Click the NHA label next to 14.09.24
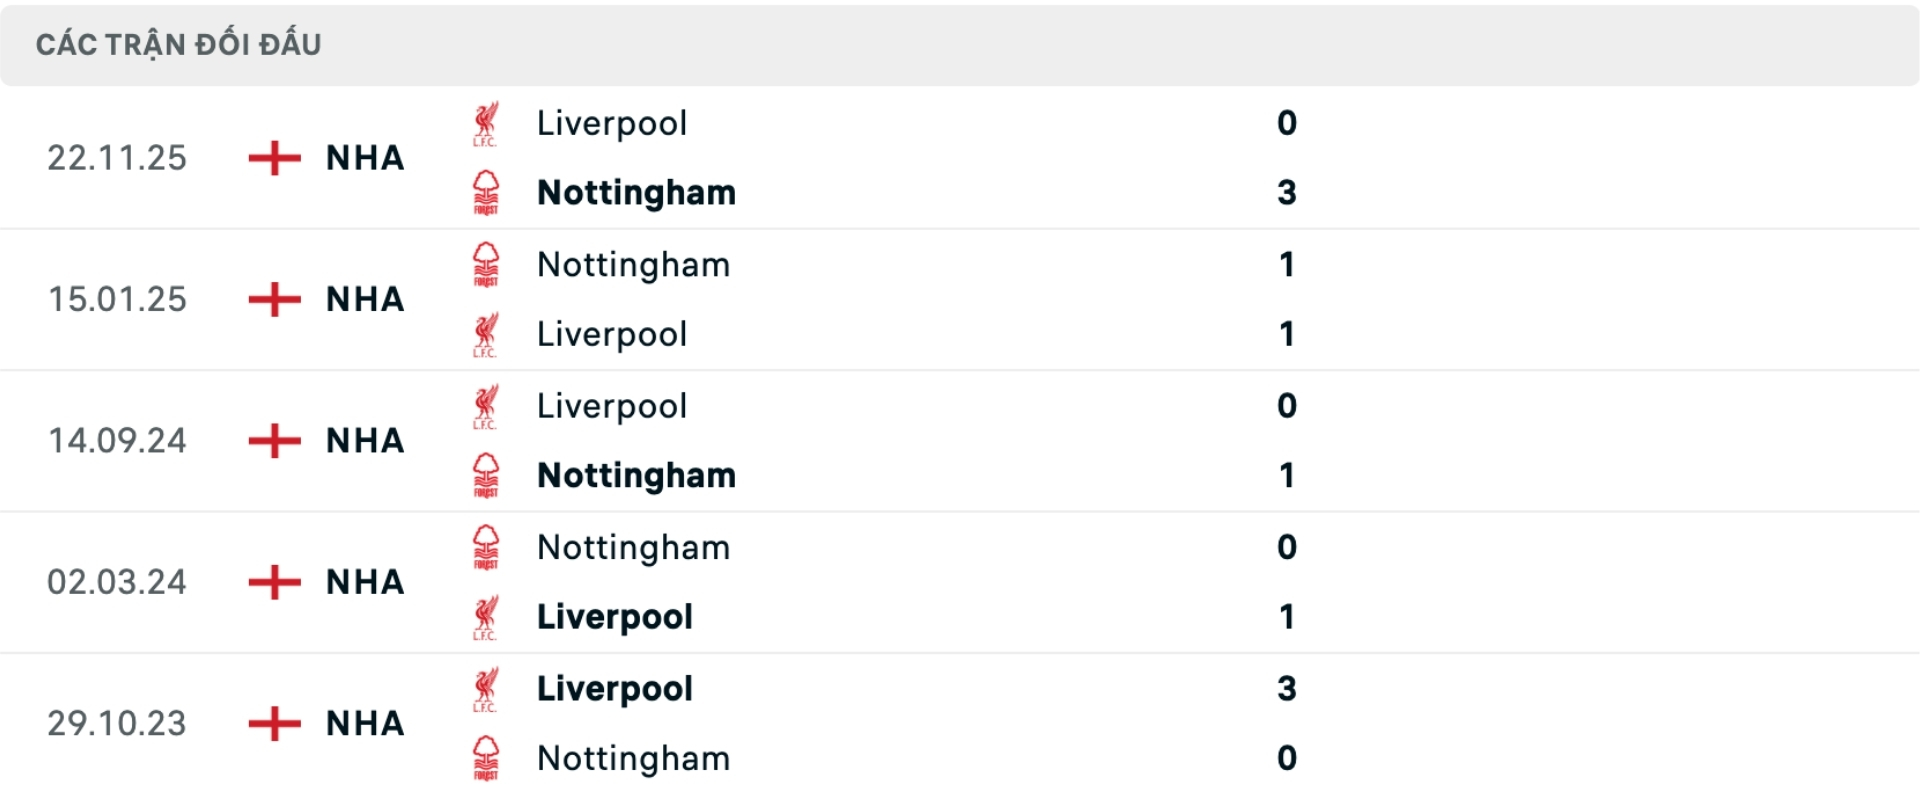Viewport: 1920px width, 792px height. (364, 440)
